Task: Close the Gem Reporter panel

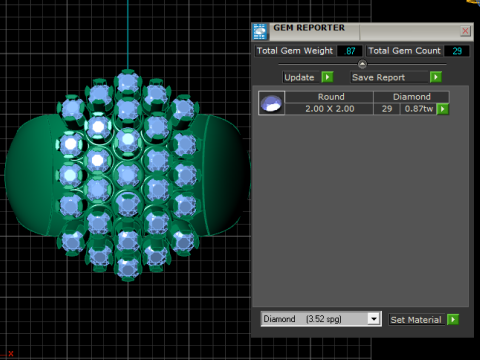Action: pyautogui.click(x=465, y=31)
